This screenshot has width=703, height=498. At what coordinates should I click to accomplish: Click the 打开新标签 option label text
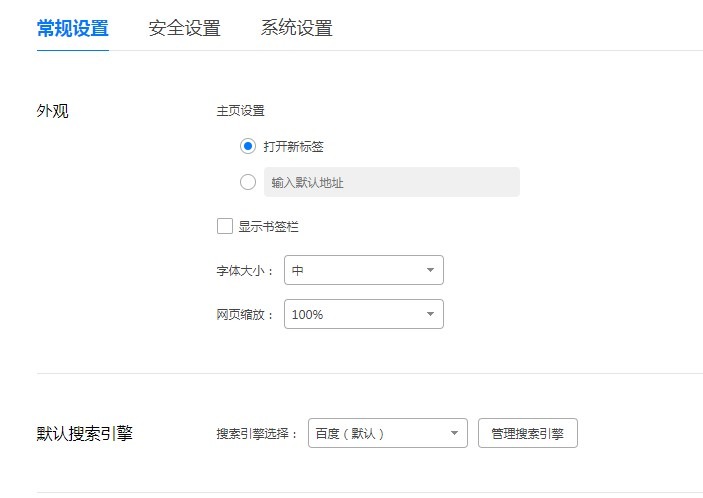[293, 147]
